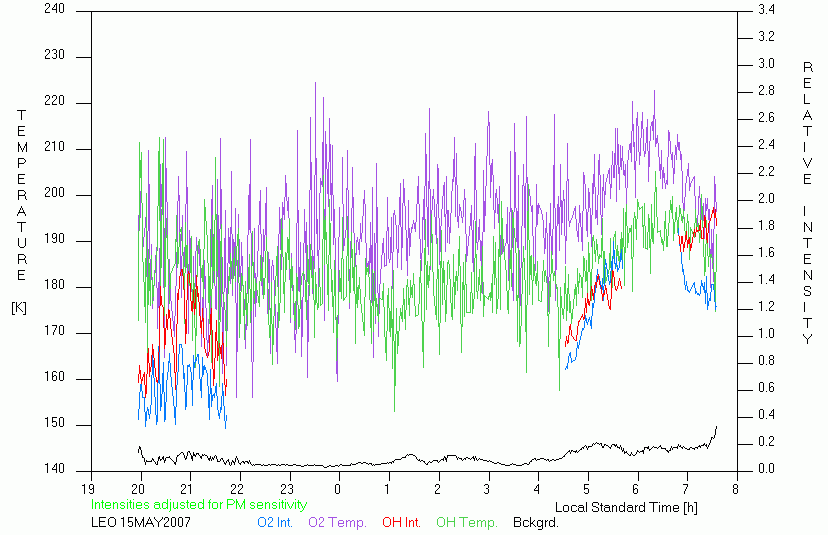Click time axis label 22
Viewport: 828px width, 535px height.
click(x=237, y=489)
